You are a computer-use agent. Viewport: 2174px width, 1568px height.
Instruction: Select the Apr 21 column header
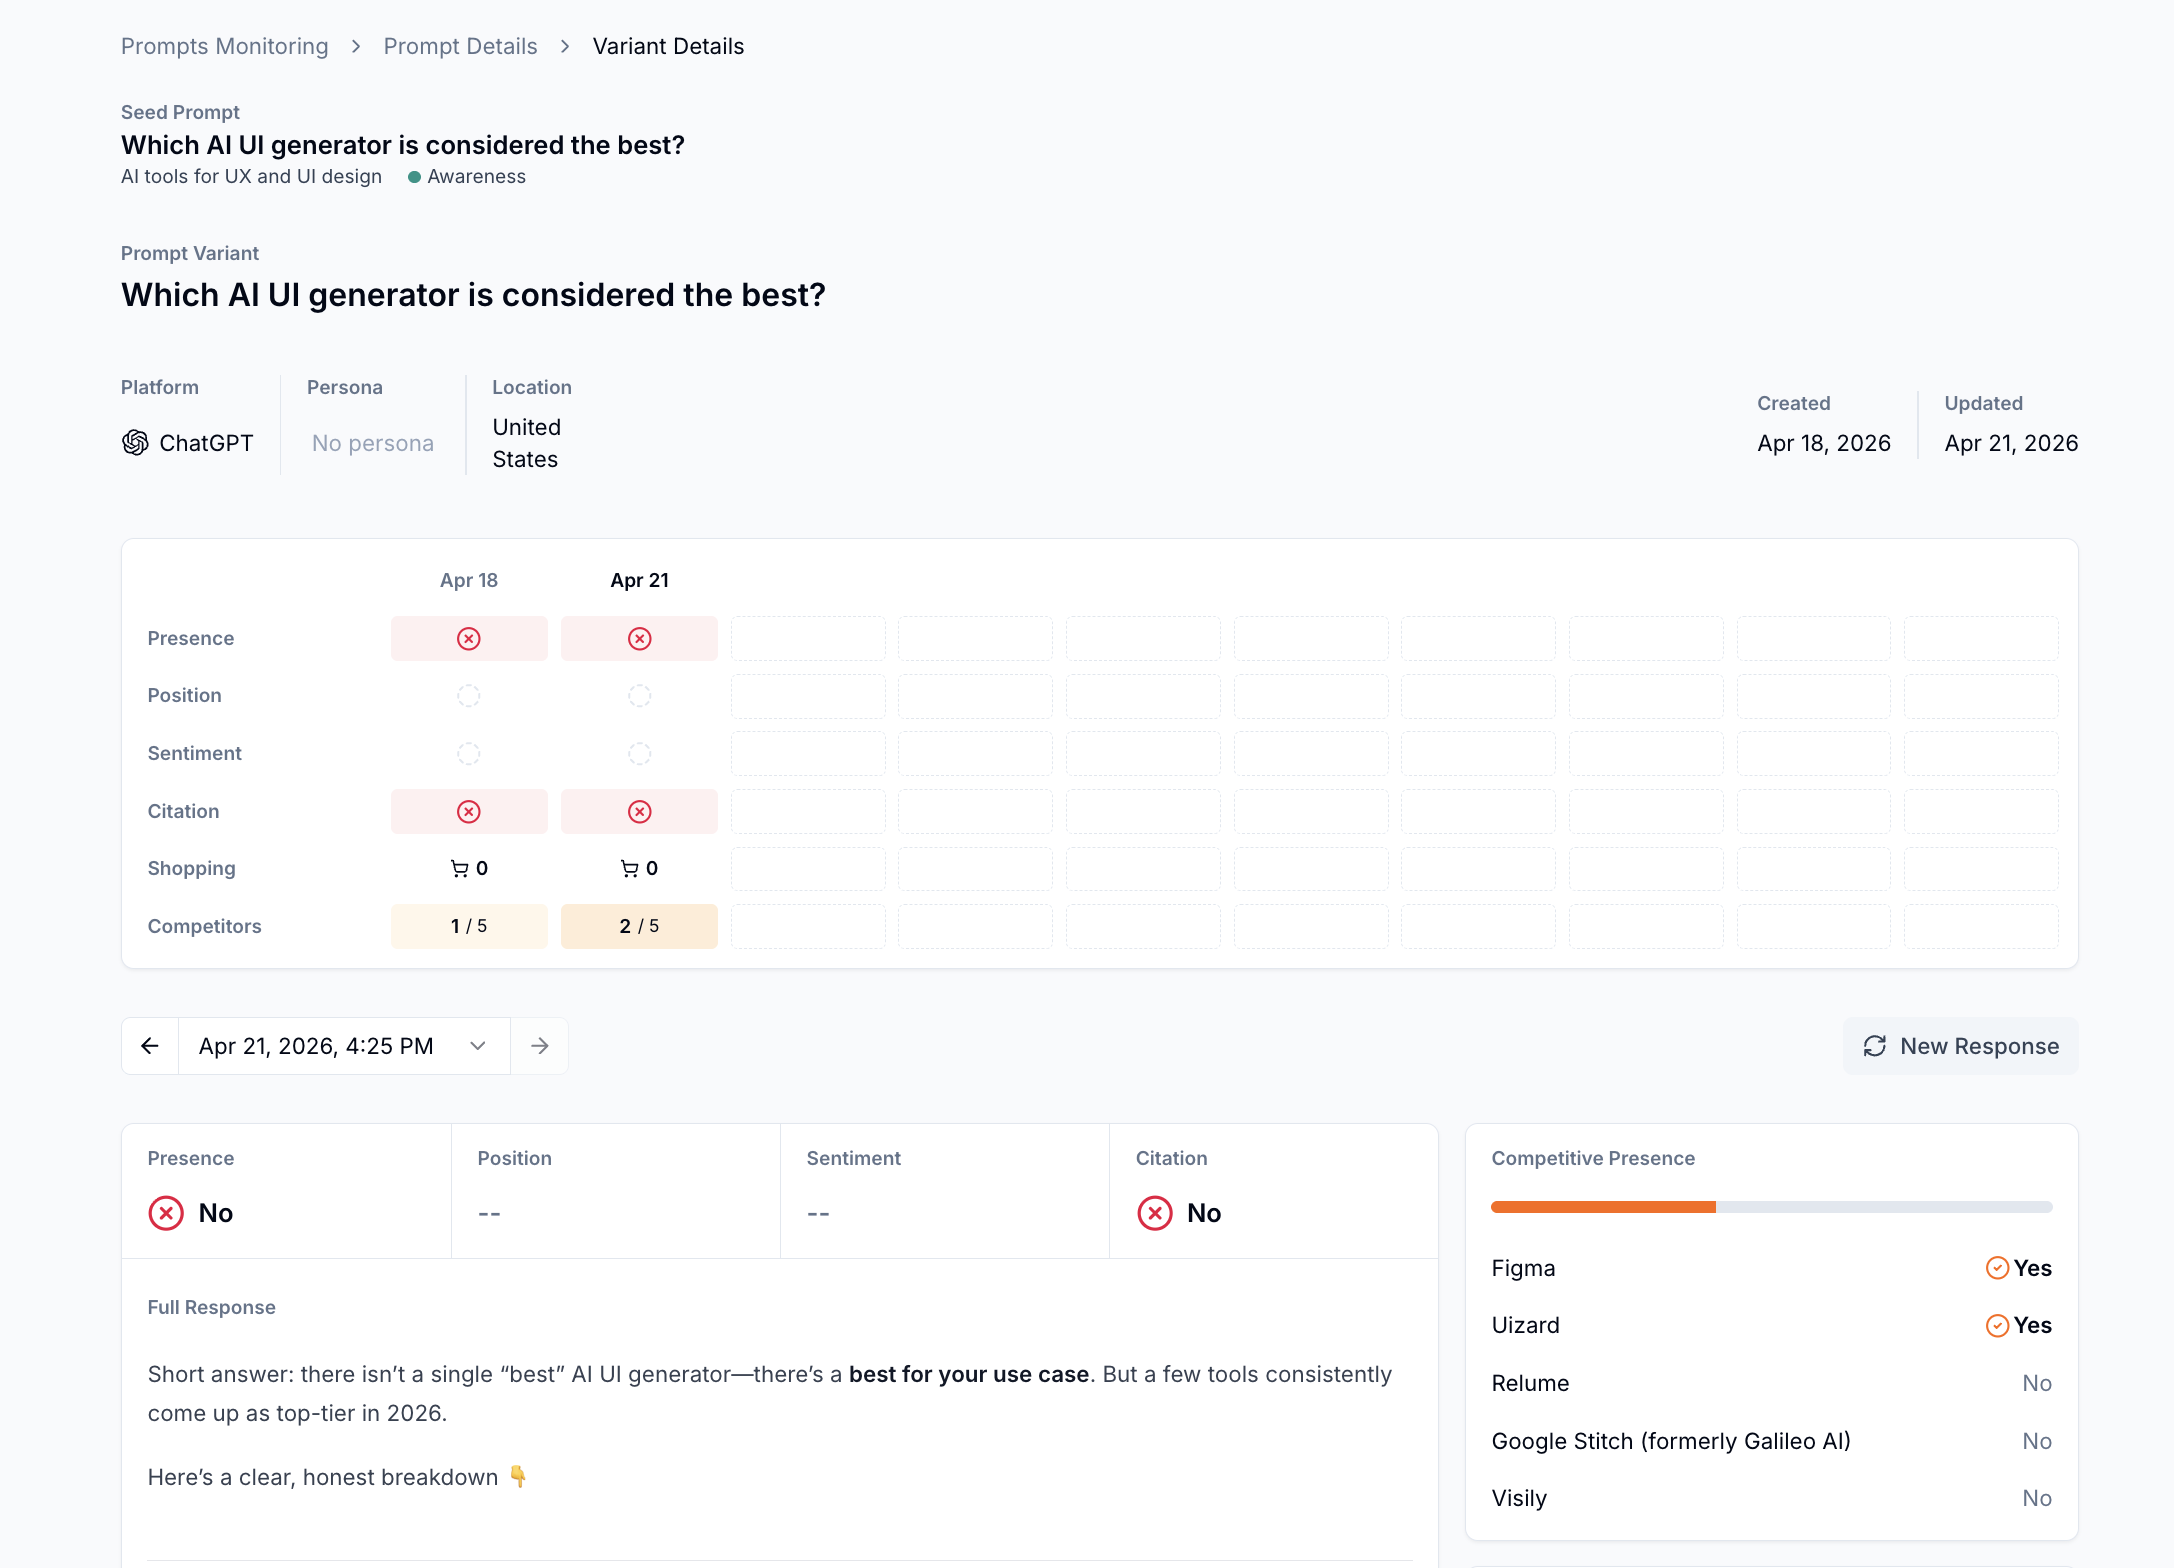pos(640,581)
